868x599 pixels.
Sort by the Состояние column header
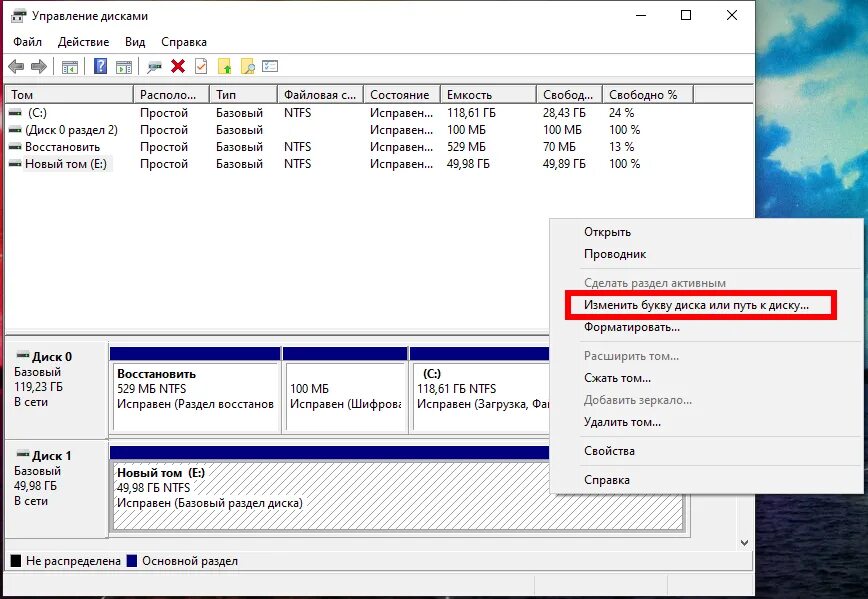(402, 95)
